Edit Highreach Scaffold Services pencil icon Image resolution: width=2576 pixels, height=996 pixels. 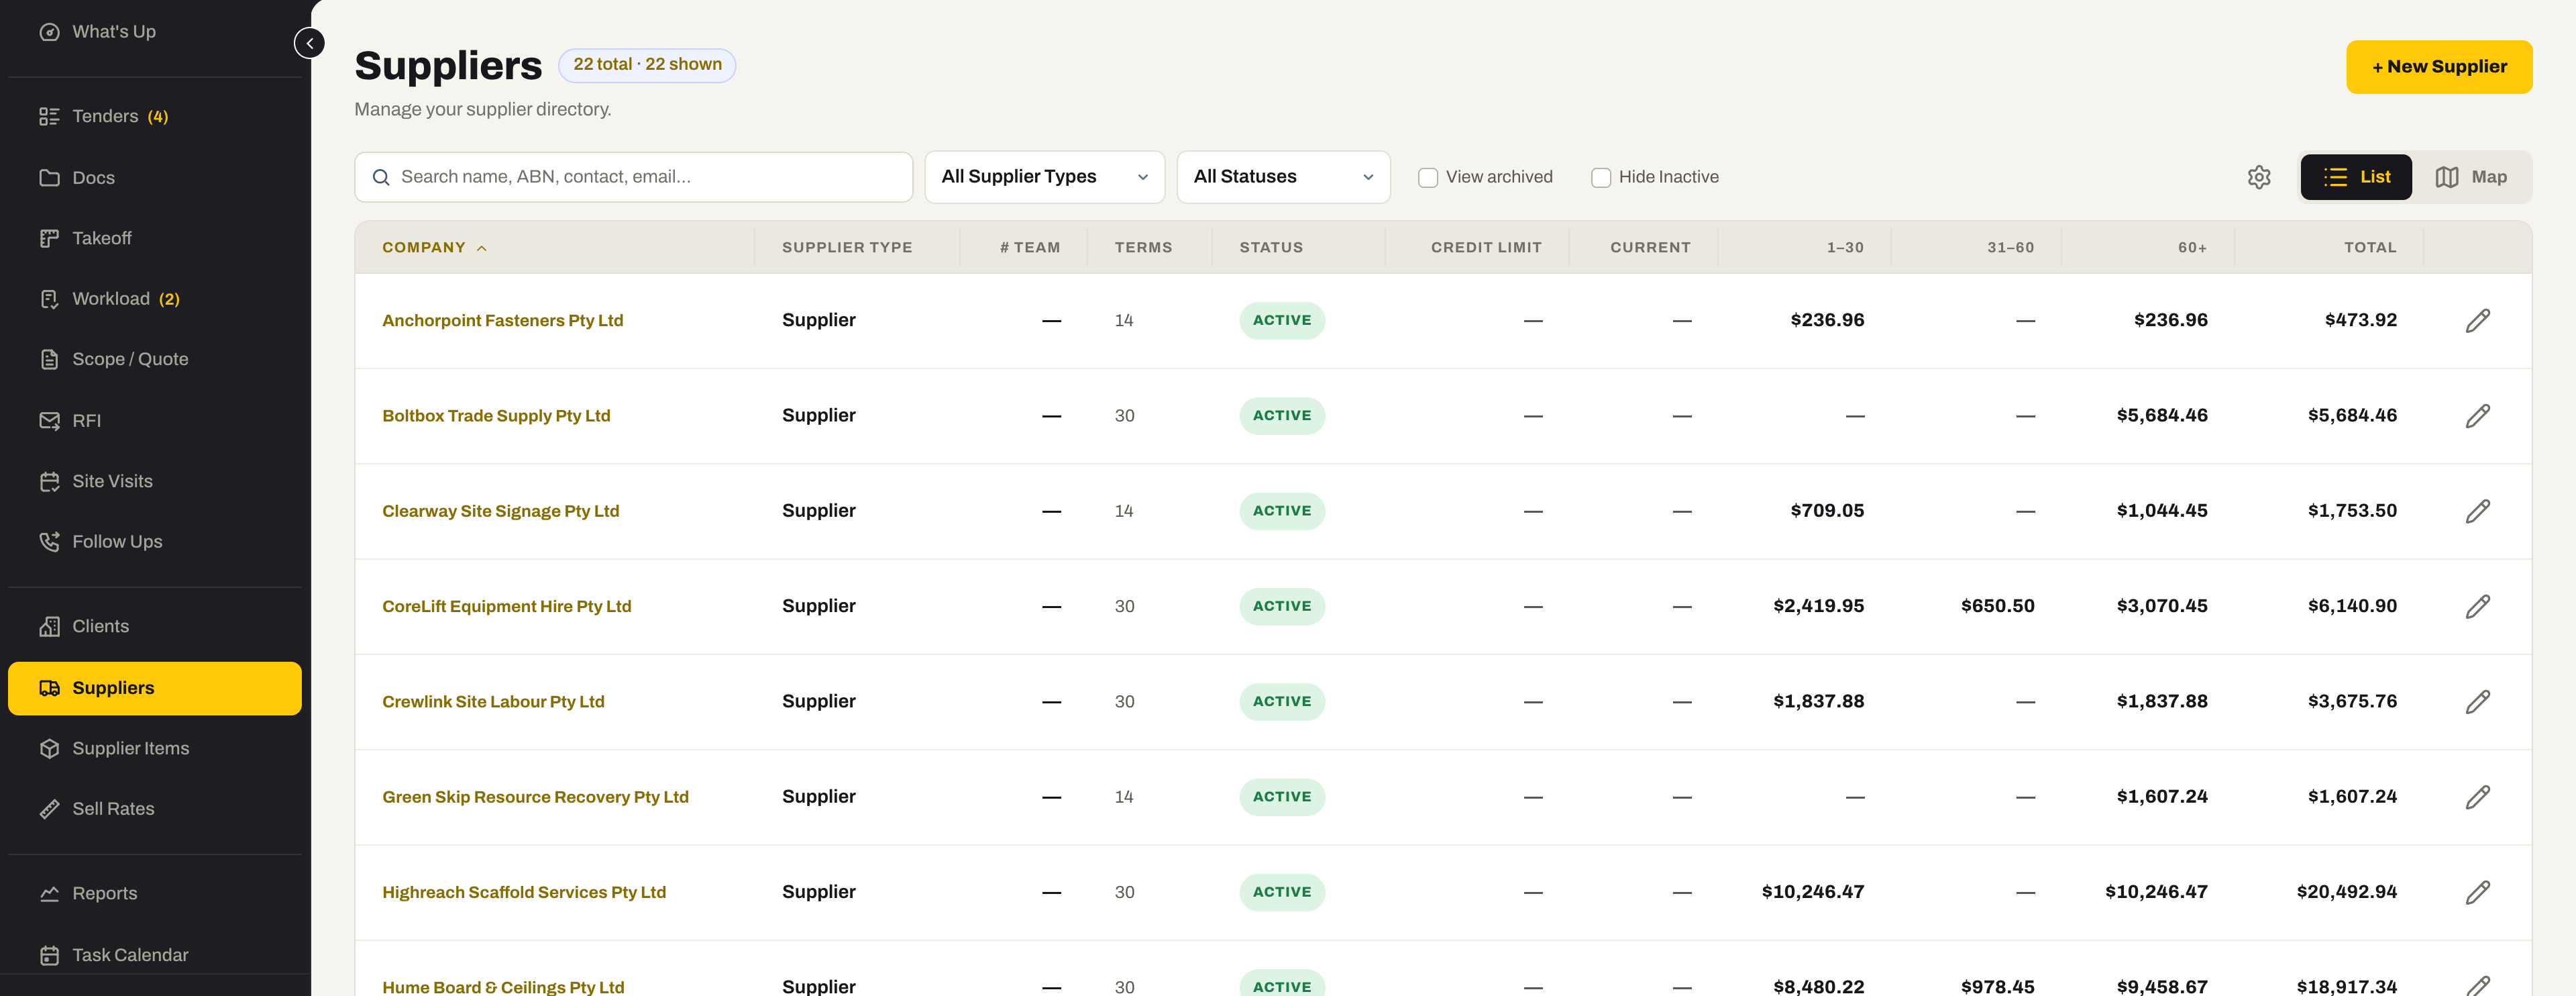click(x=2477, y=892)
